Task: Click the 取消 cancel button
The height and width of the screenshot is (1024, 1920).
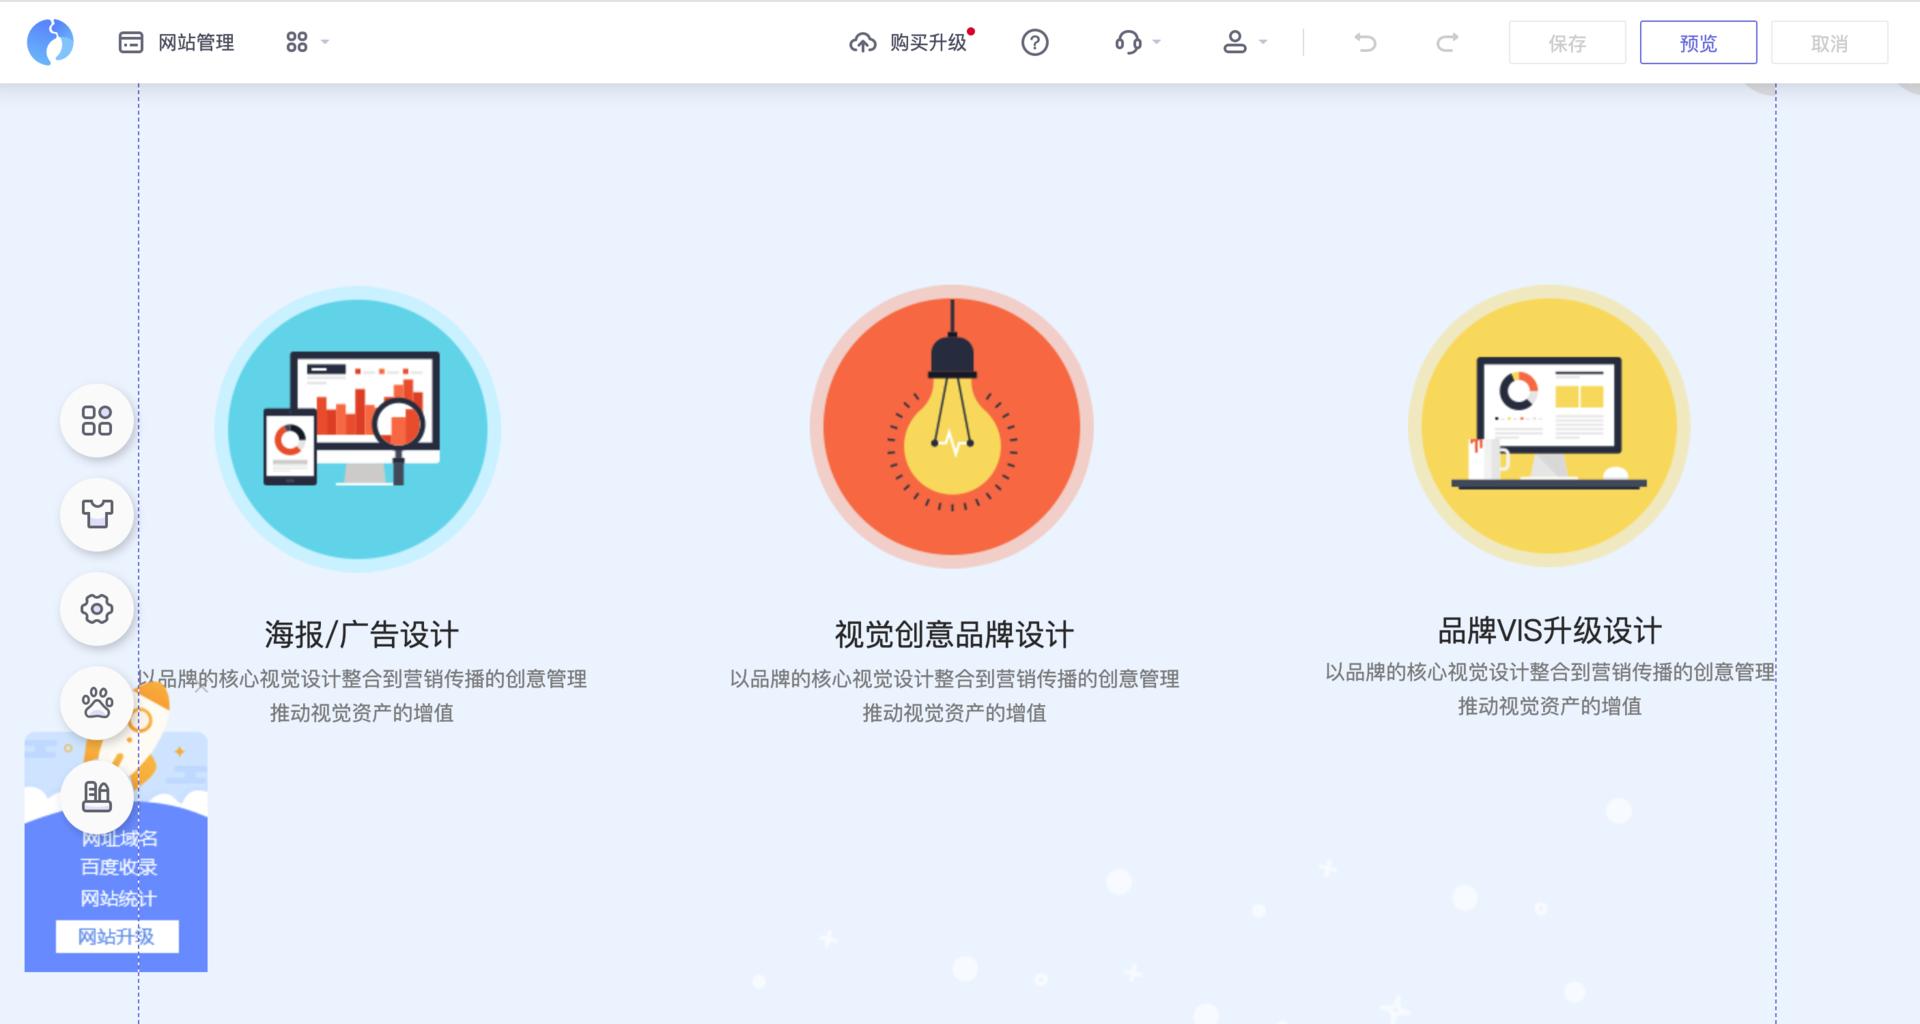Action: point(1829,42)
